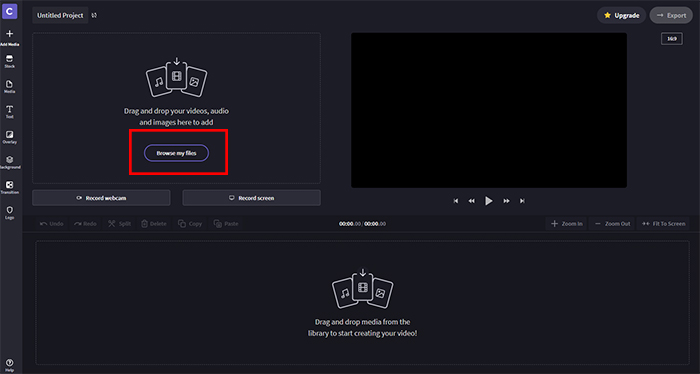Click Zoom In on the timeline
This screenshot has height=374, width=700.
coord(567,224)
